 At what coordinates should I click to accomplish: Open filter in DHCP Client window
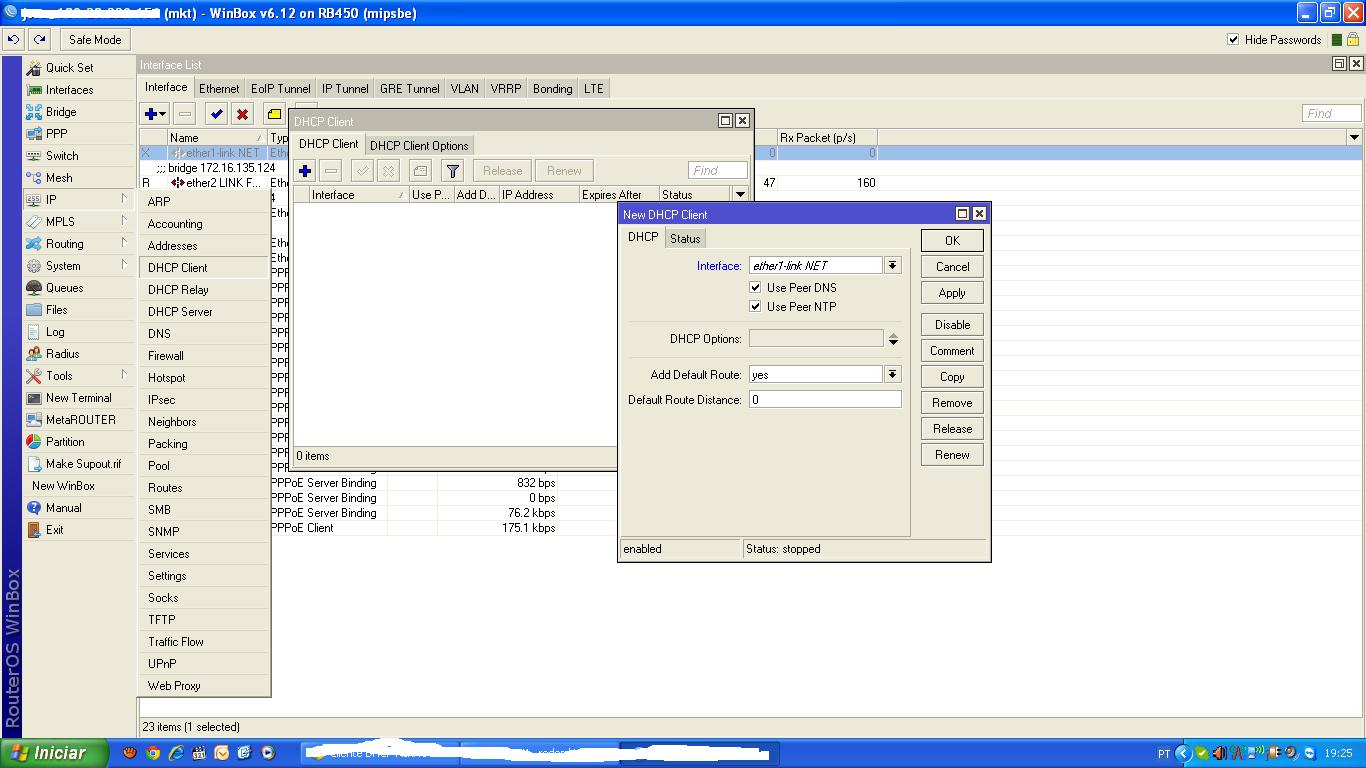tap(453, 171)
